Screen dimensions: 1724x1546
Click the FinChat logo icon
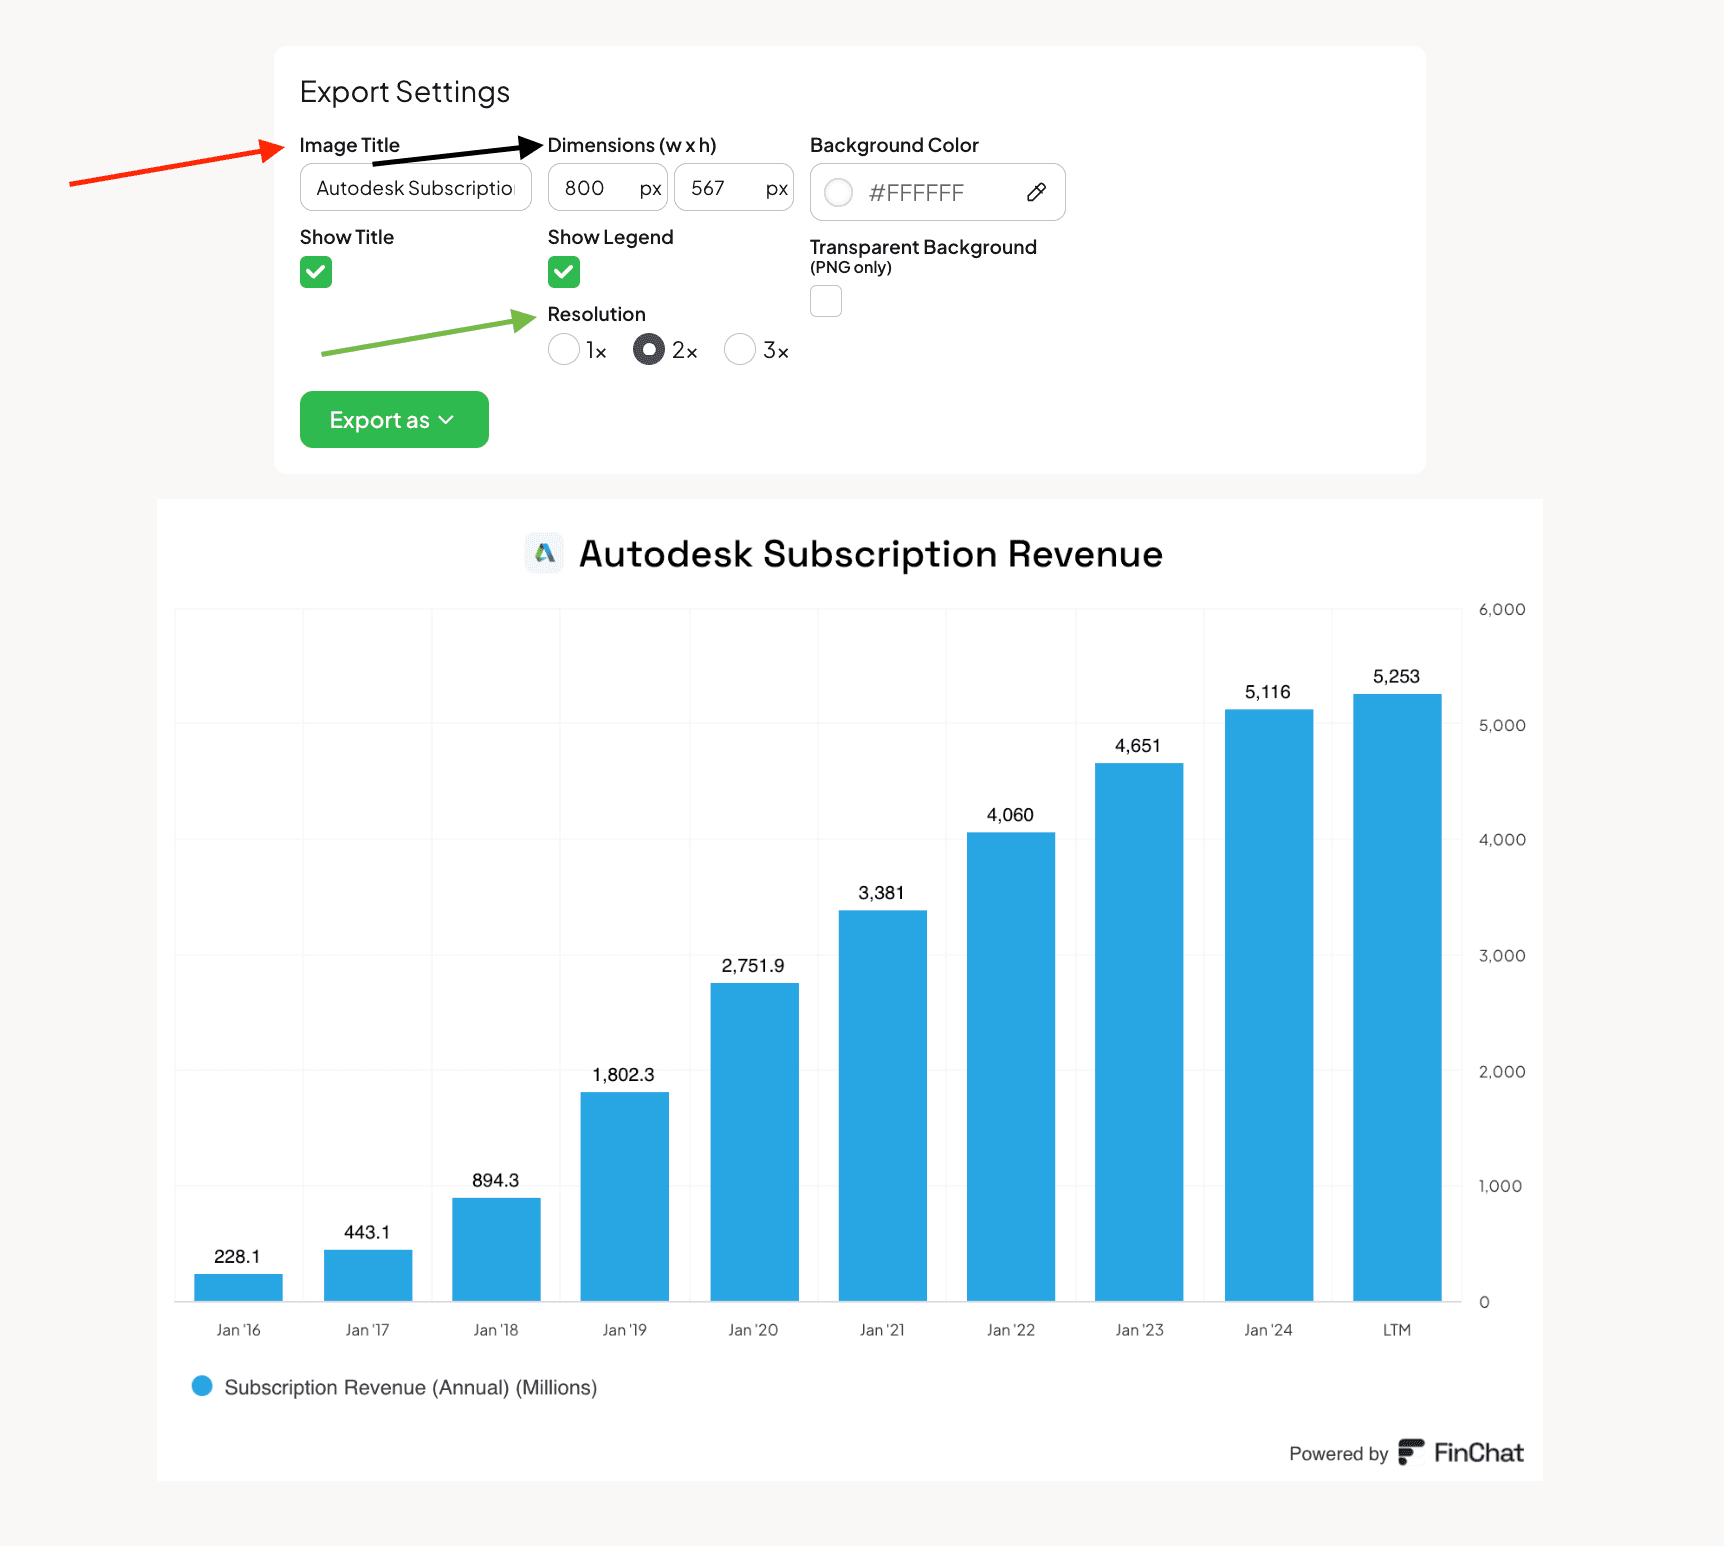(1411, 1452)
